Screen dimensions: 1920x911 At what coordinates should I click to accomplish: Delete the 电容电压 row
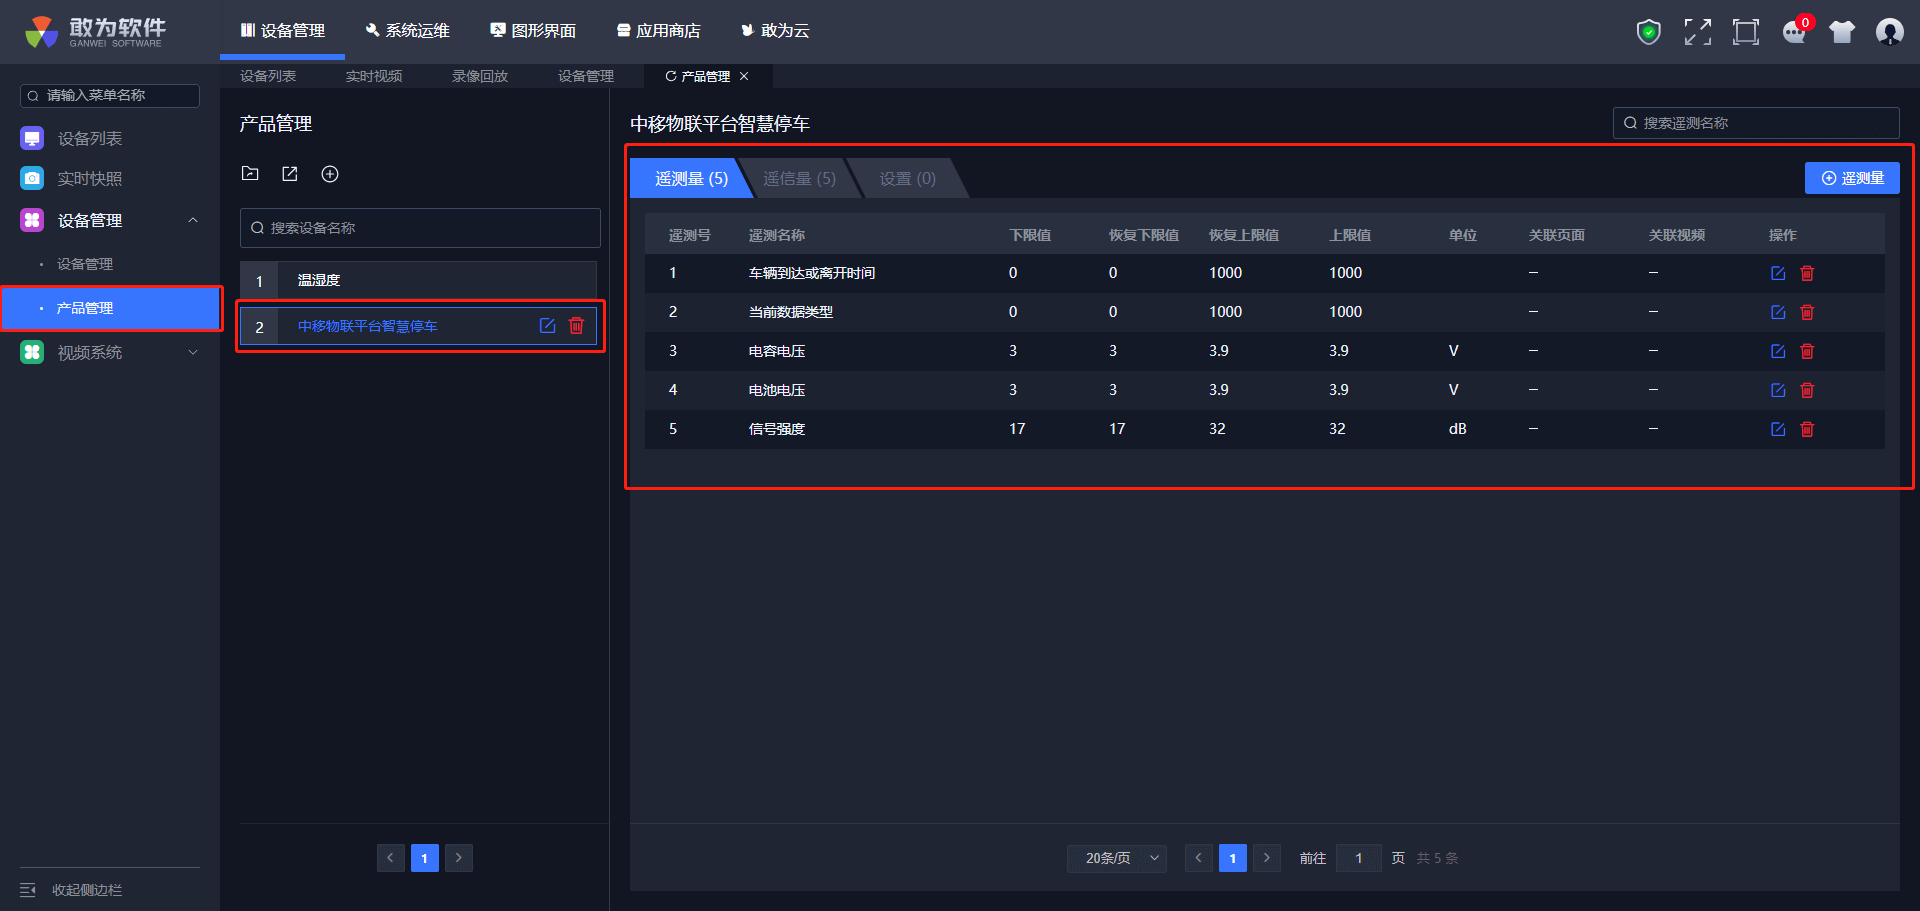(1807, 351)
